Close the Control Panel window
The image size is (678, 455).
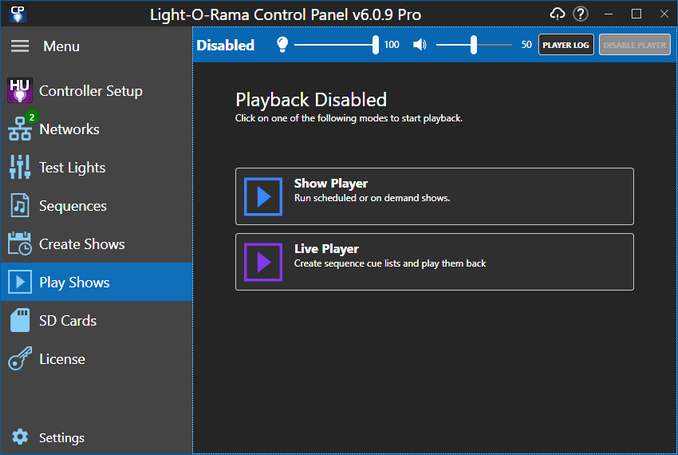coord(664,14)
